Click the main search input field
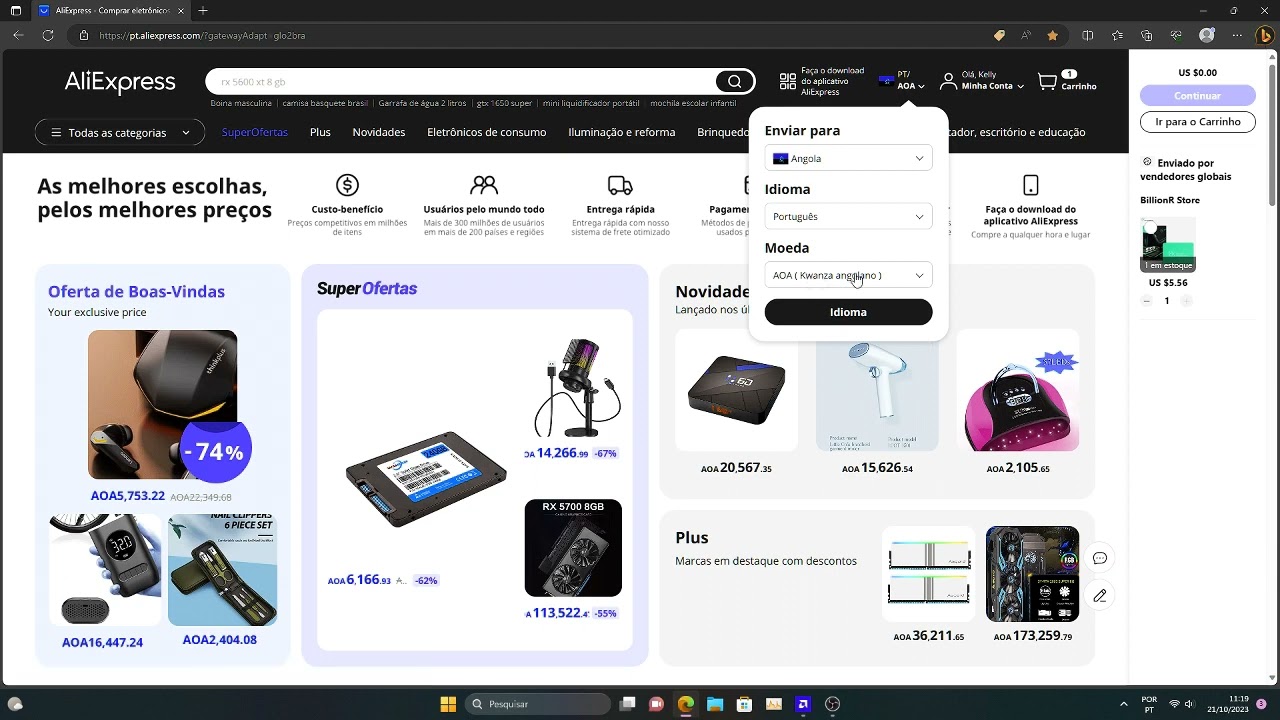 coord(460,82)
